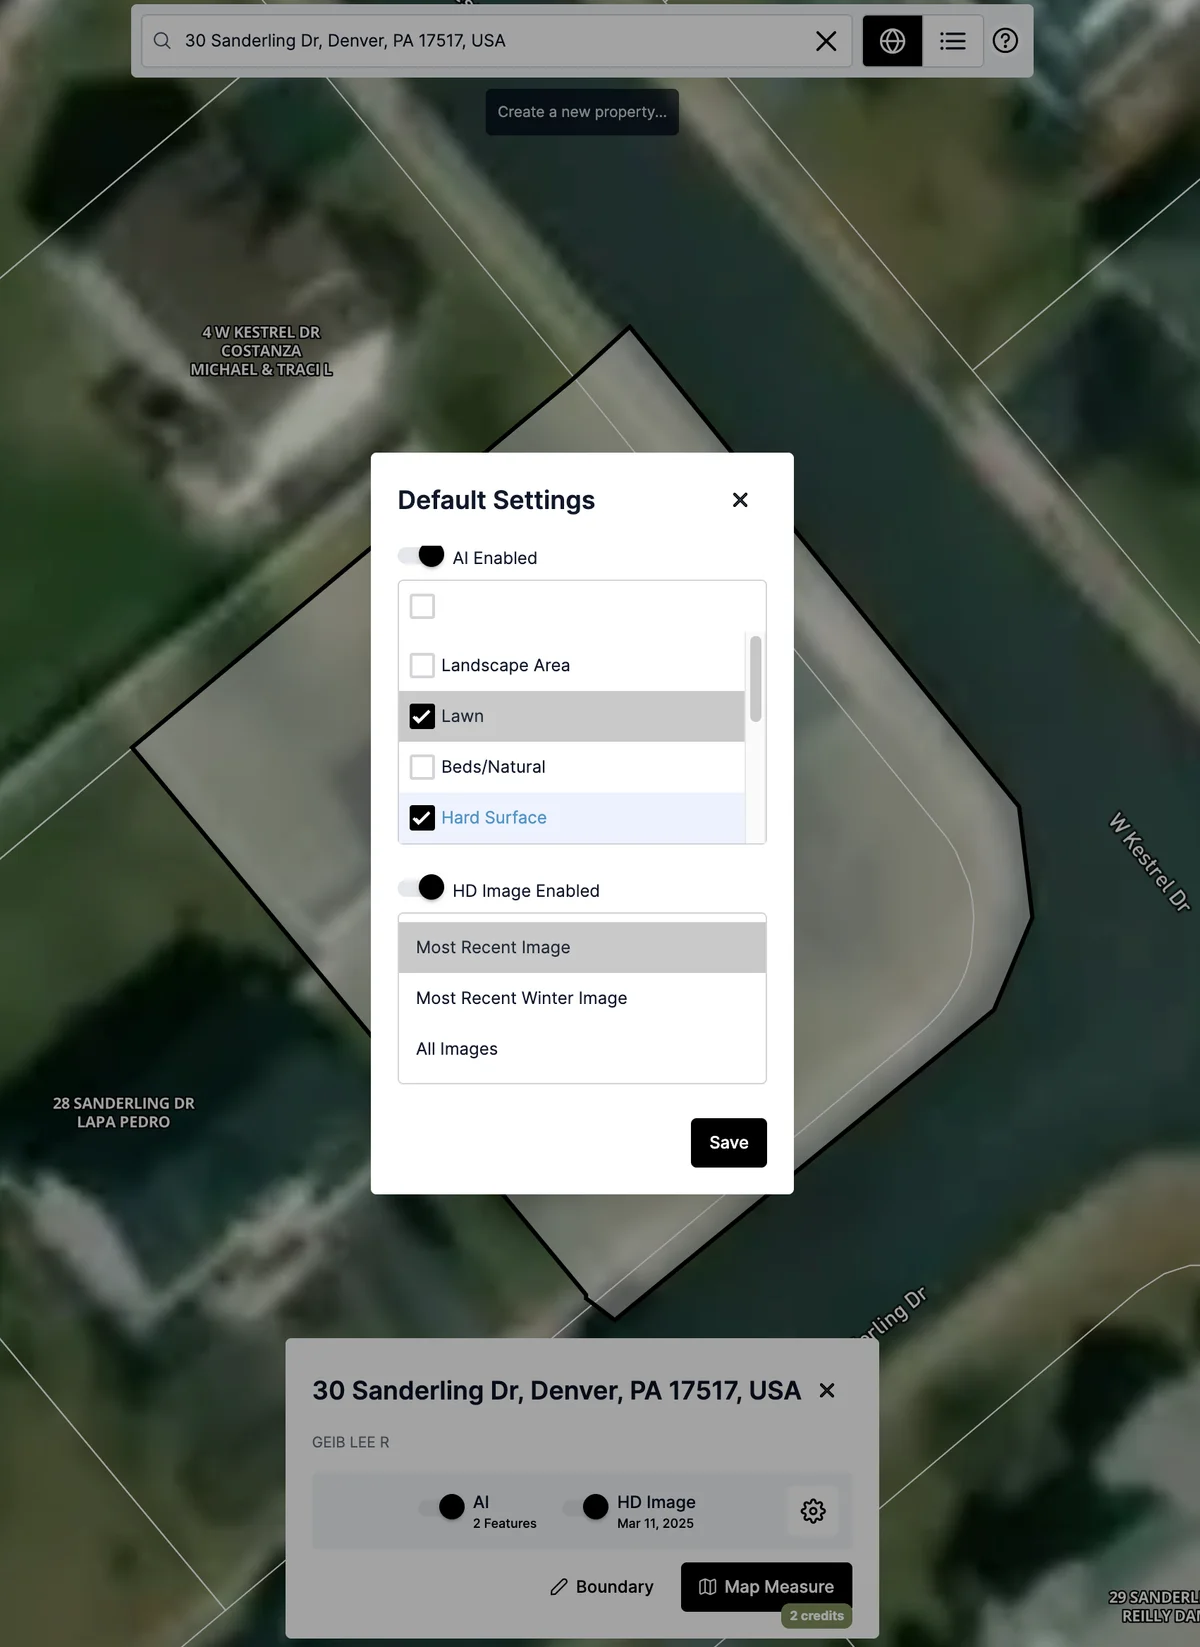
Task: Click the Mar 11, 2025 date text
Action: 655,1523
